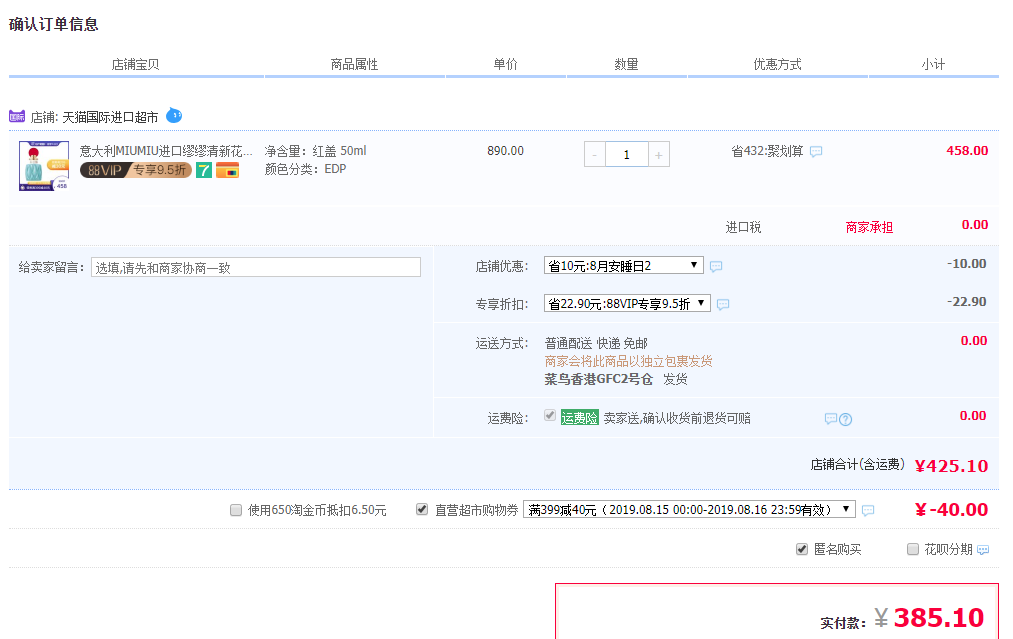Screen dimensions: 1013x639
Task: Click the credit card payment badge icon
Action: click(227, 170)
